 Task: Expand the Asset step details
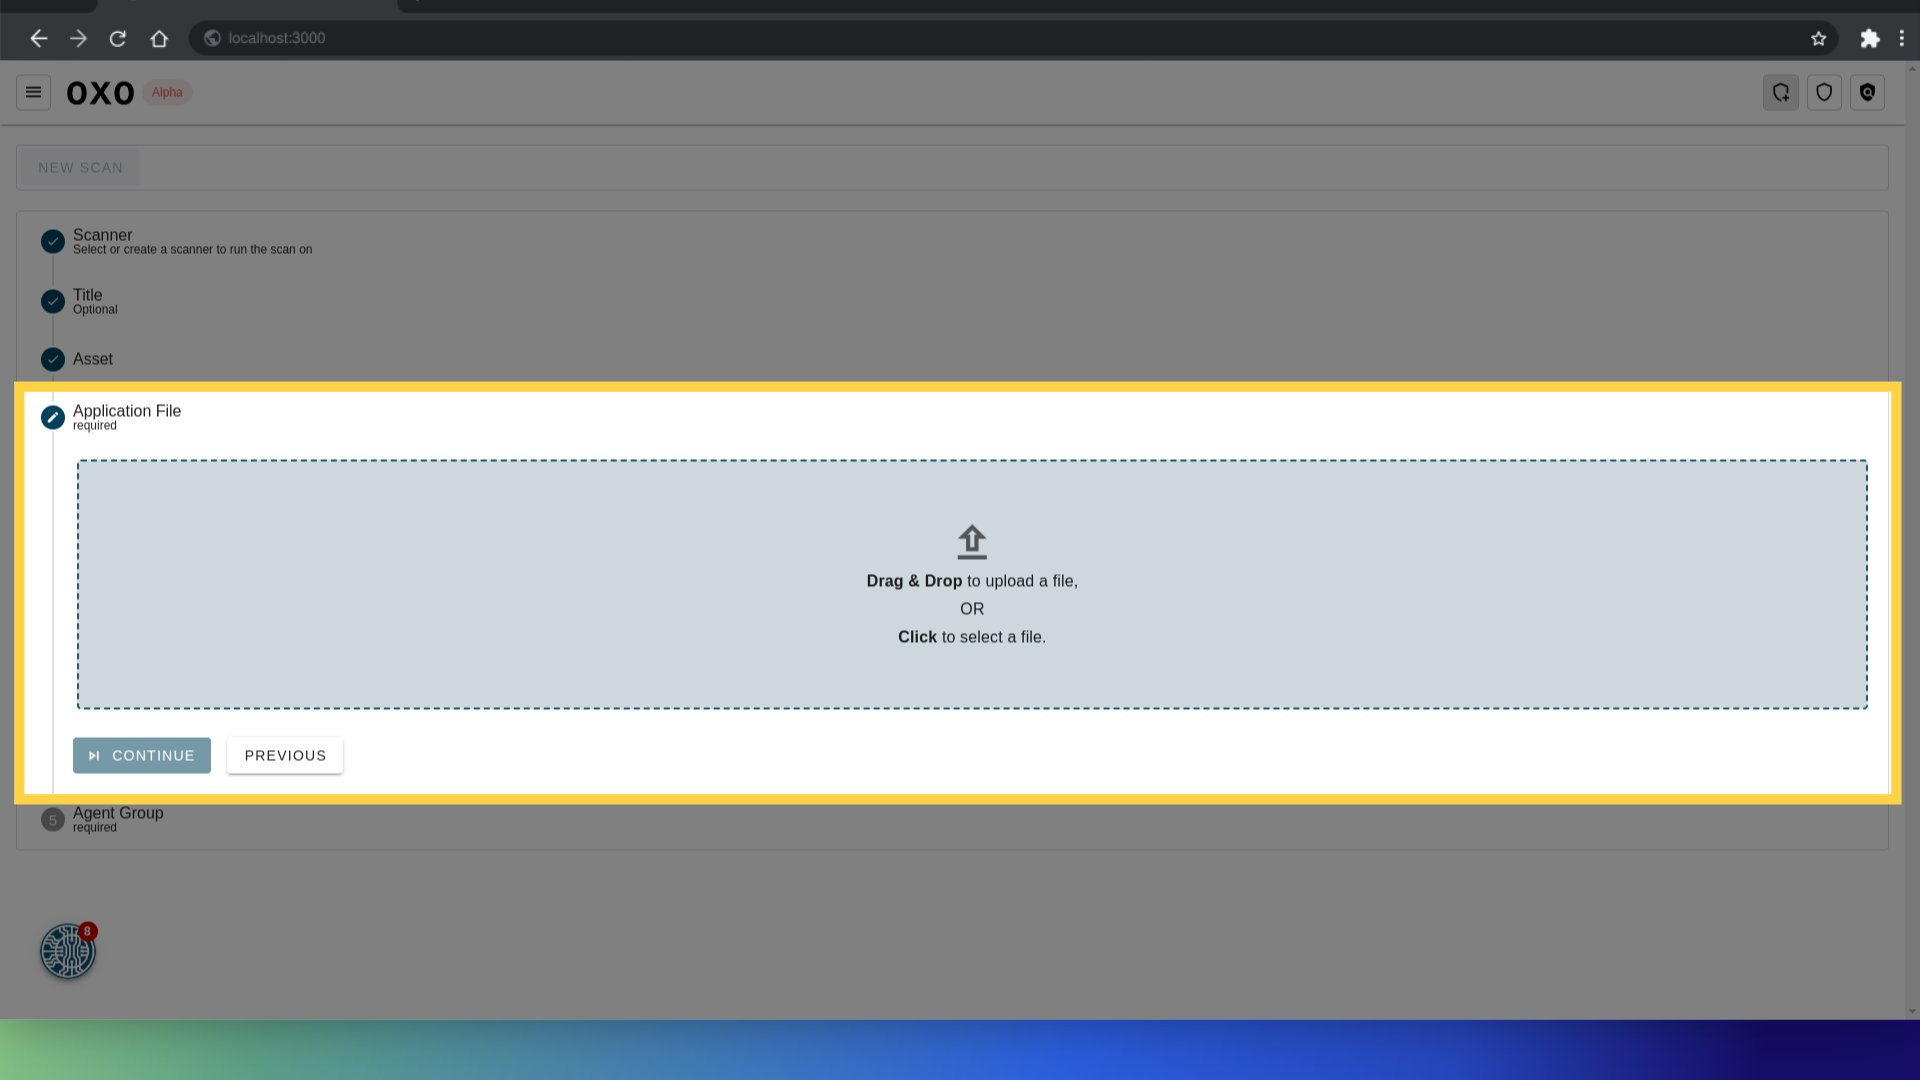pos(92,359)
